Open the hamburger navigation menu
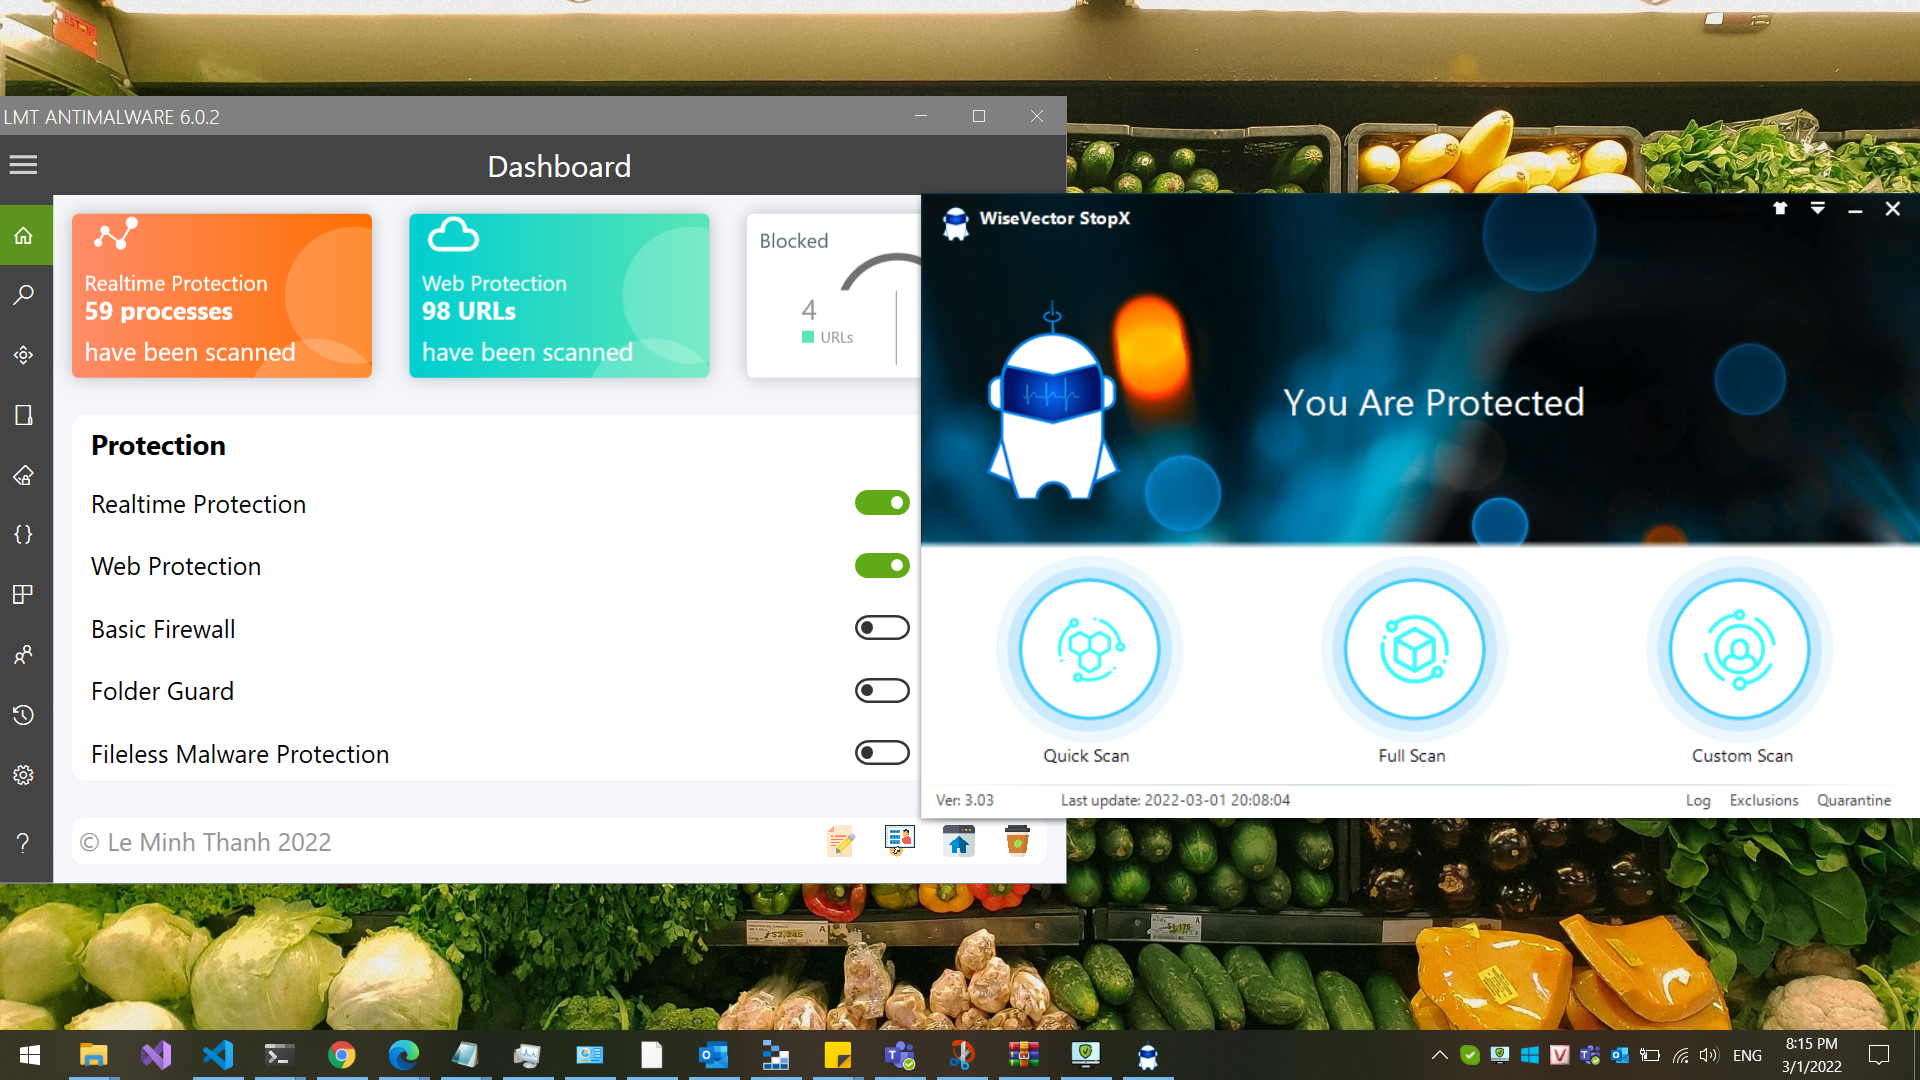 [24, 165]
